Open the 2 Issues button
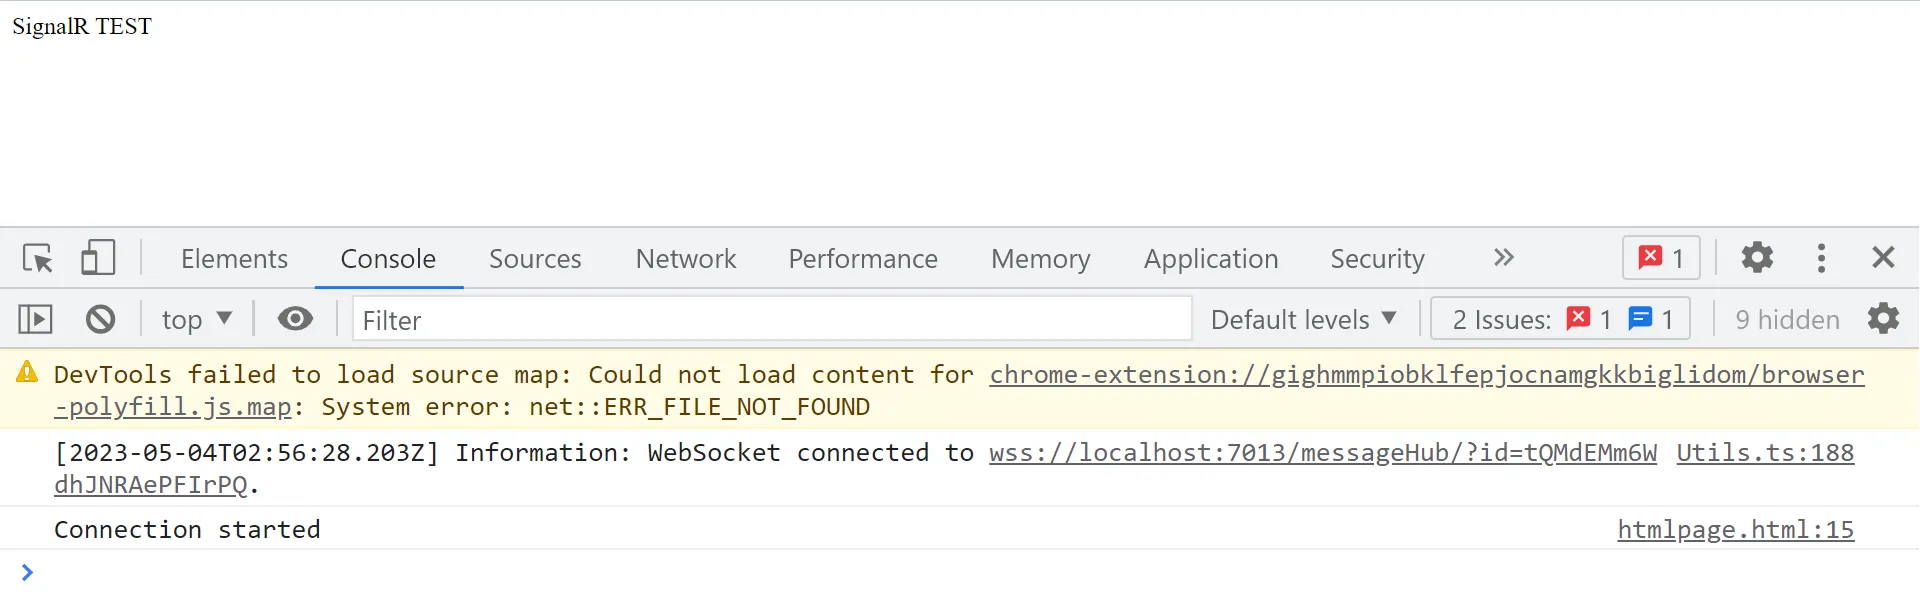This screenshot has width=1920, height=613. pyautogui.click(x=1560, y=319)
